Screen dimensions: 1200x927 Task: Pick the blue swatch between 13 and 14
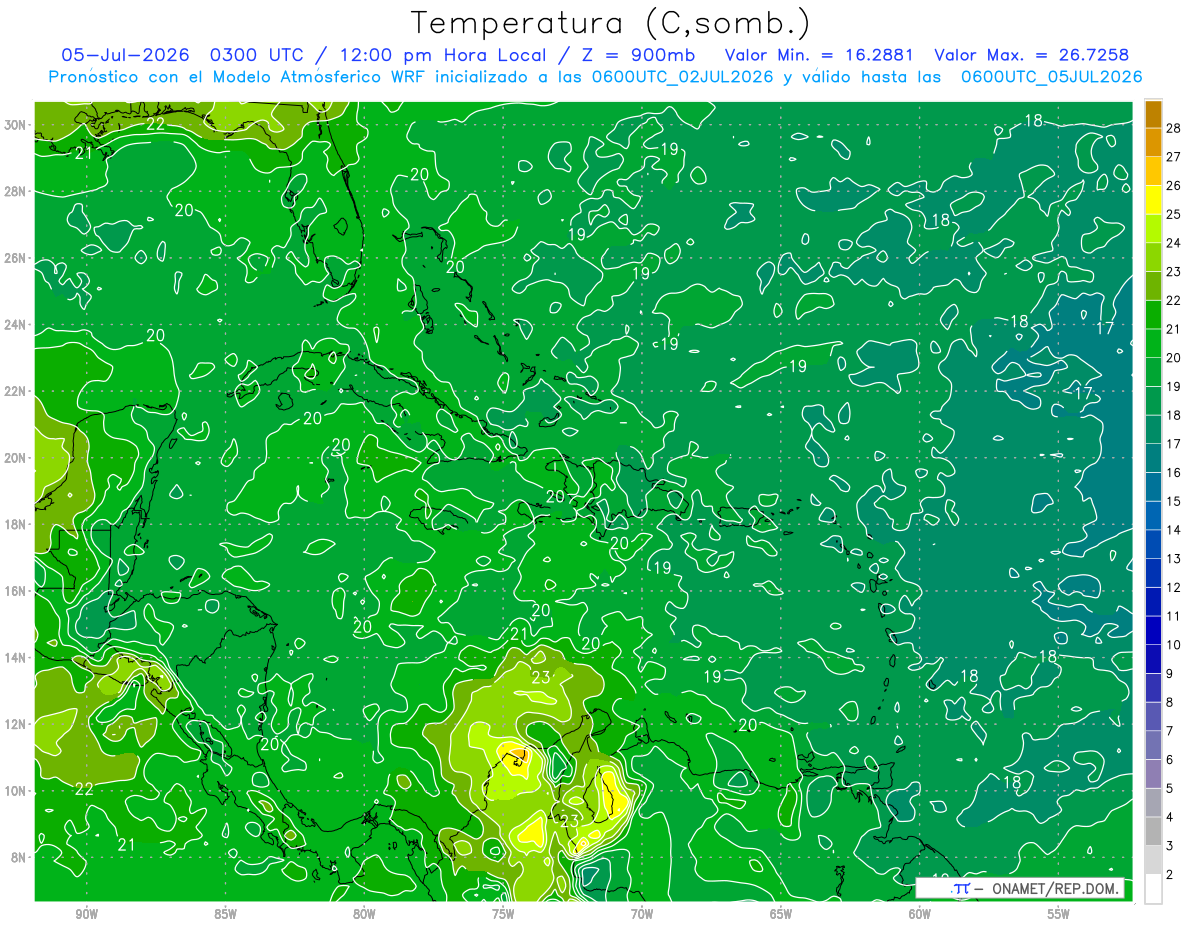(x=1153, y=544)
